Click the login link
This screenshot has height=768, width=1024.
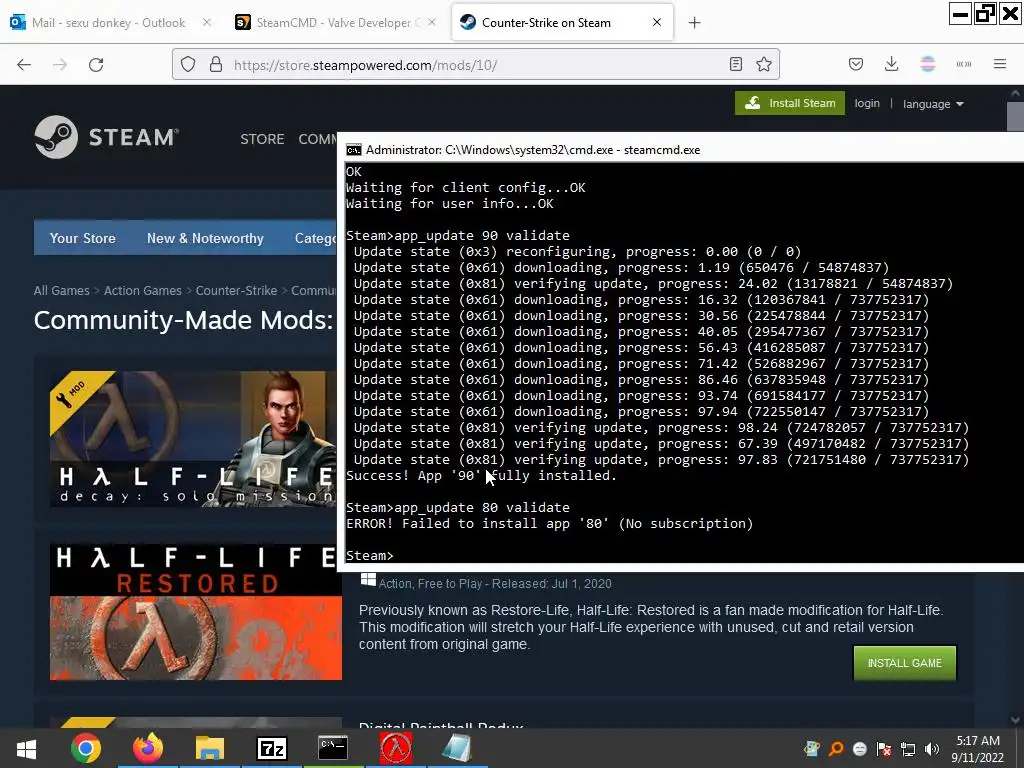click(867, 103)
